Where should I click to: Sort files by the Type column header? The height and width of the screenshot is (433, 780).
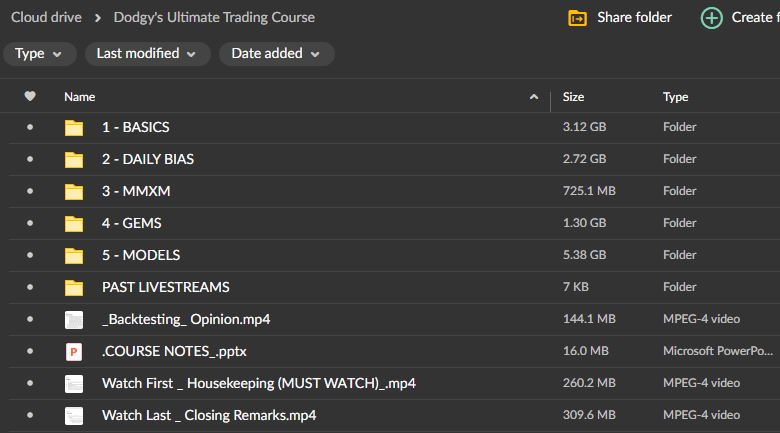675,97
